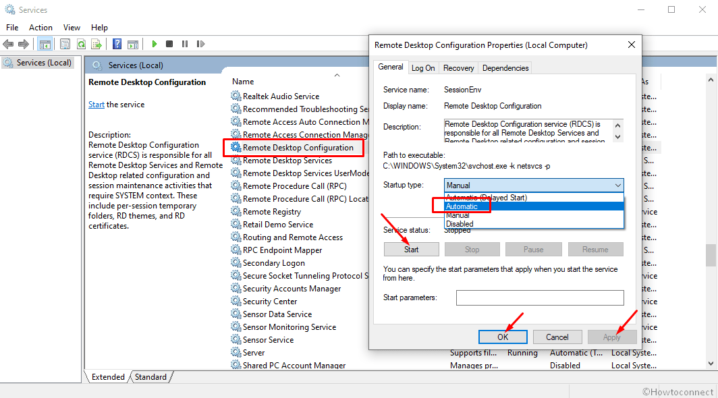Image resolution: width=718 pixels, height=398 pixels.
Task: Open the View menu
Action: pos(71,27)
